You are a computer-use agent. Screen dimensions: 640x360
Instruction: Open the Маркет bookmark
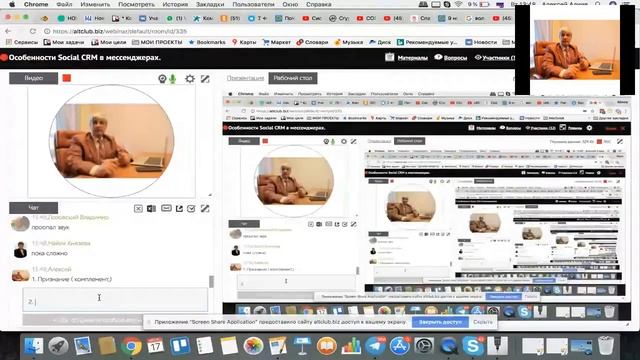coord(277,42)
